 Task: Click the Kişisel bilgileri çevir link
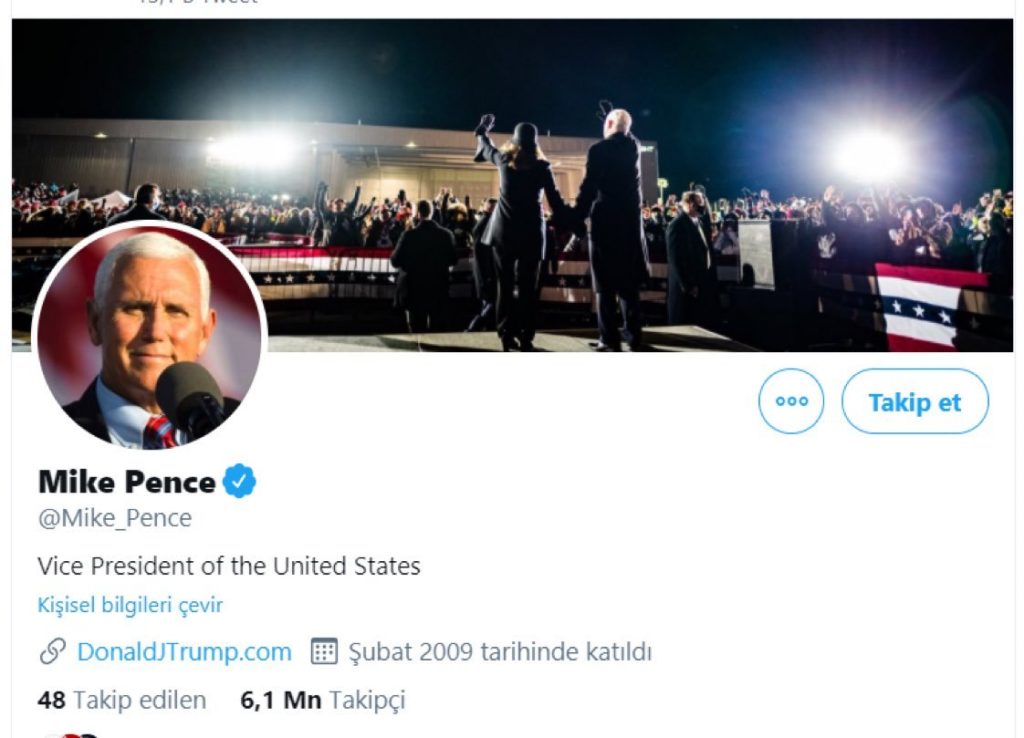click(130, 605)
